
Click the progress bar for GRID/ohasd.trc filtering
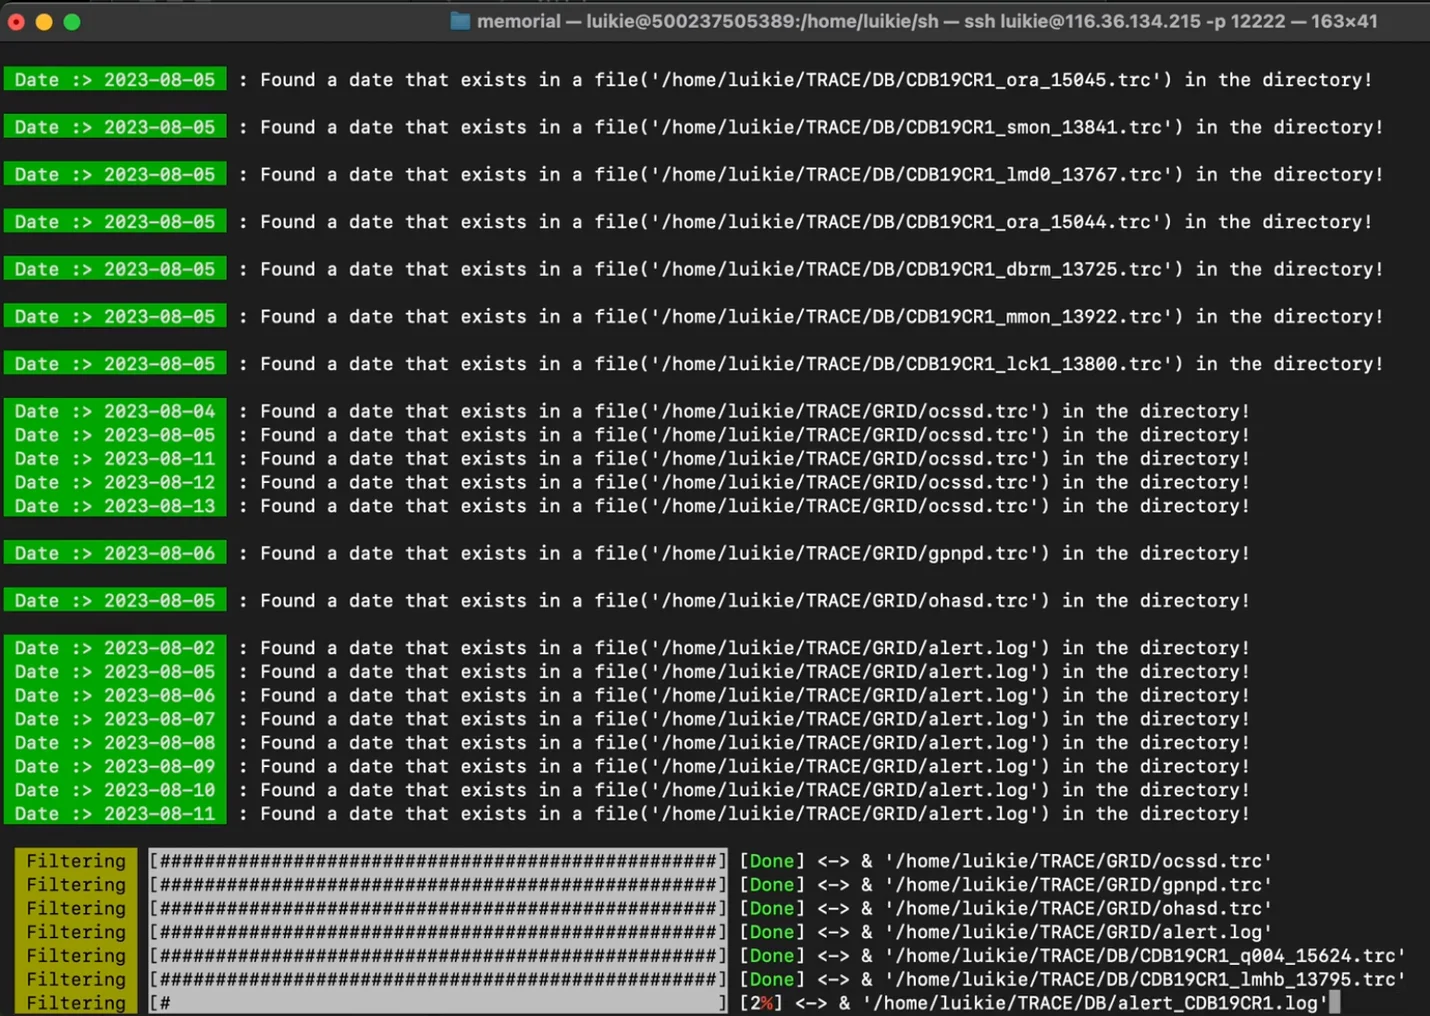[x=438, y=908]
